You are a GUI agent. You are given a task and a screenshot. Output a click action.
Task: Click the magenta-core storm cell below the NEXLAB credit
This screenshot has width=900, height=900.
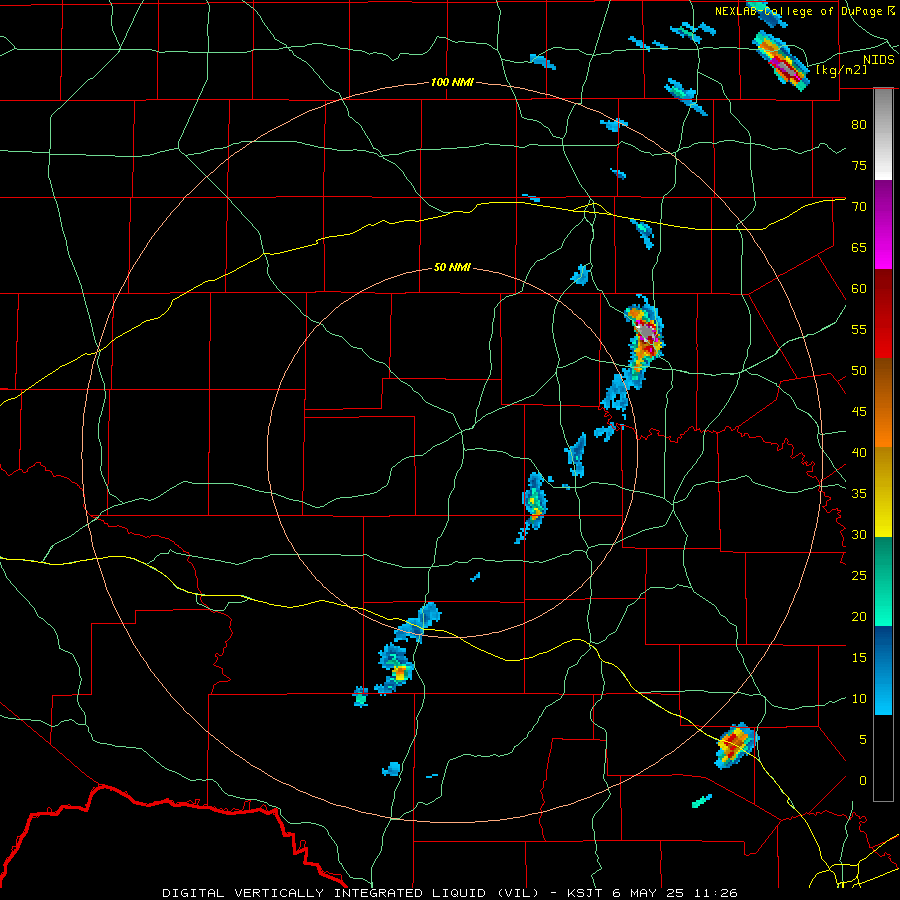[781, 61]
